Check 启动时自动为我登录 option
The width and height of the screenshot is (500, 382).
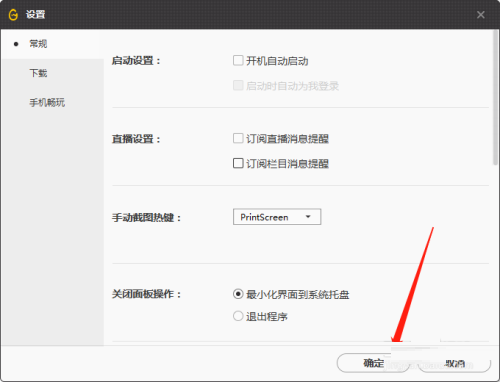pos(238,85)
